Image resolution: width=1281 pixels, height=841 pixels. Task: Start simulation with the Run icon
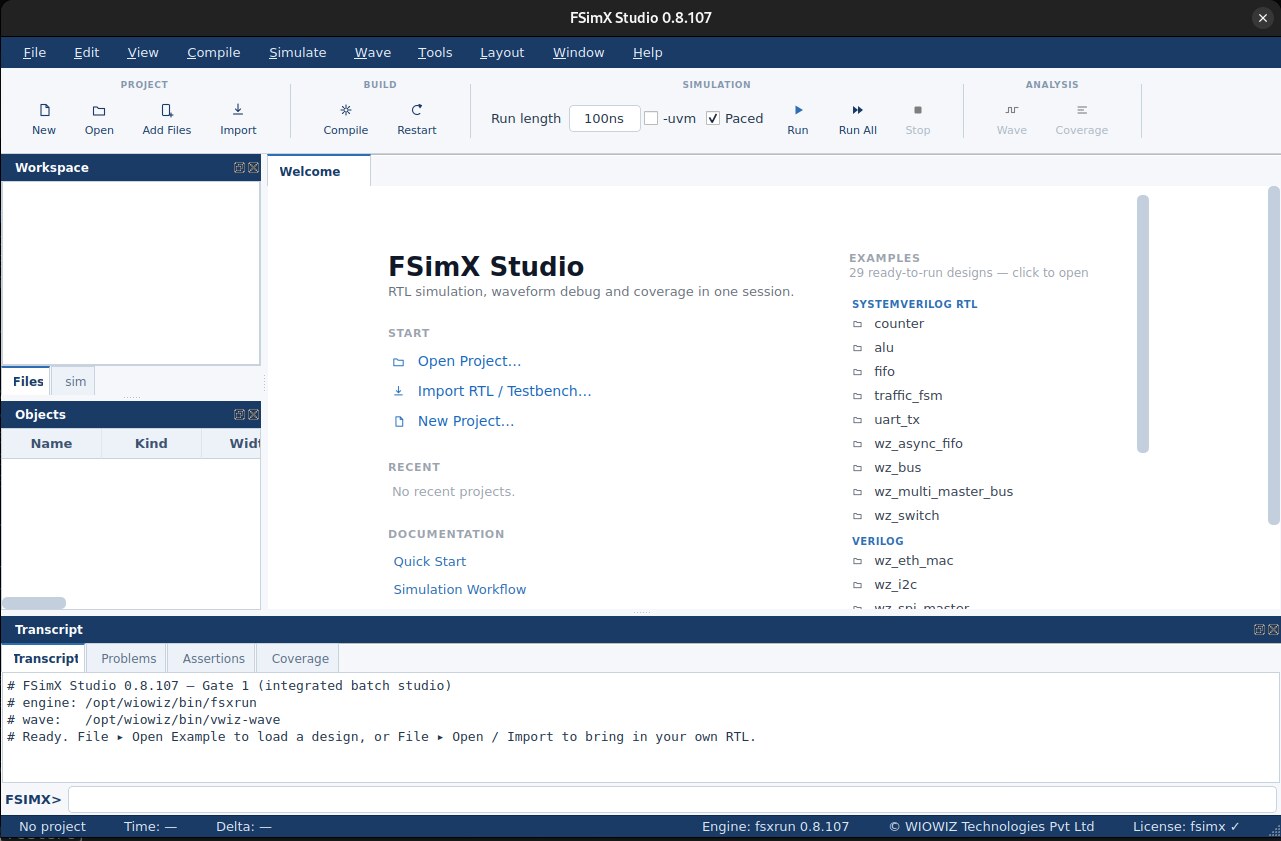tap(797, 110)
